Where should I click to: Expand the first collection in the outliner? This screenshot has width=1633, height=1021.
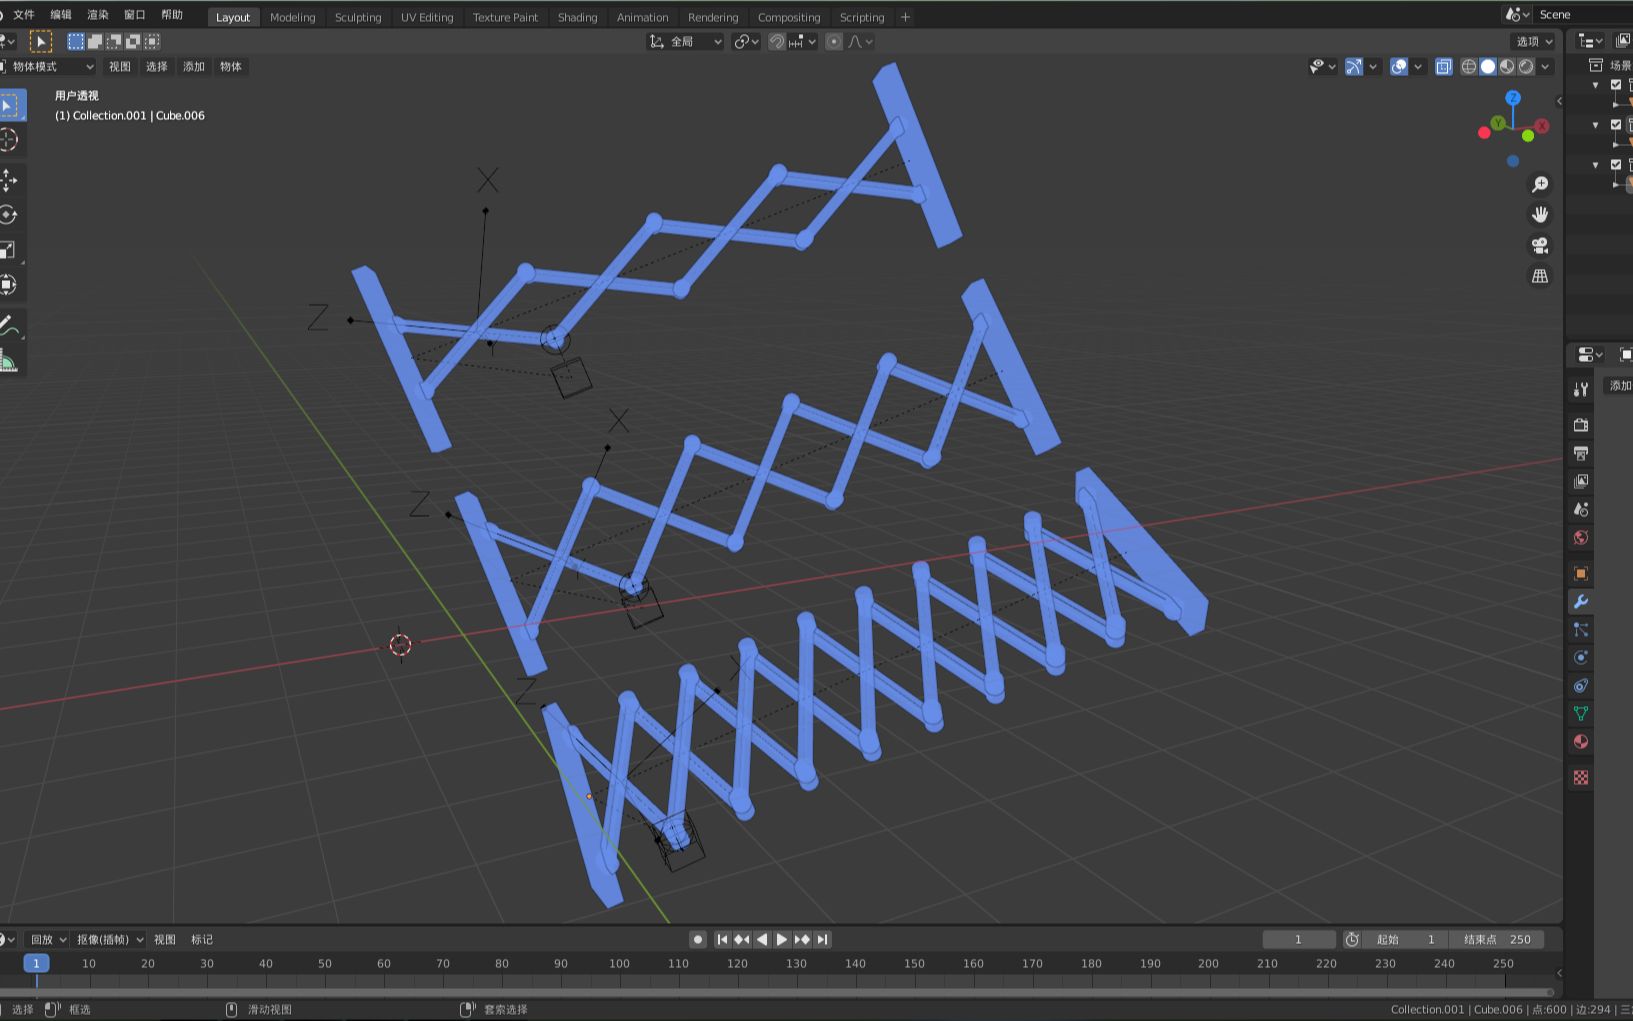1596,85
